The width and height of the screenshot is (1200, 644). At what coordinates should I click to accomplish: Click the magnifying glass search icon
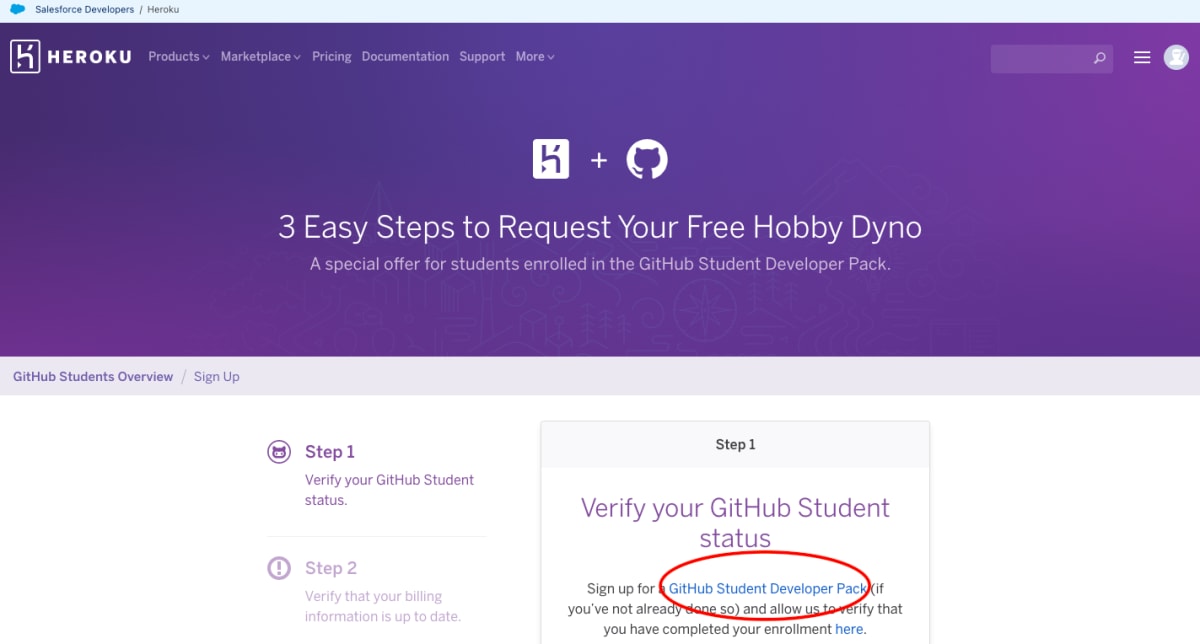pos(1100,58)
